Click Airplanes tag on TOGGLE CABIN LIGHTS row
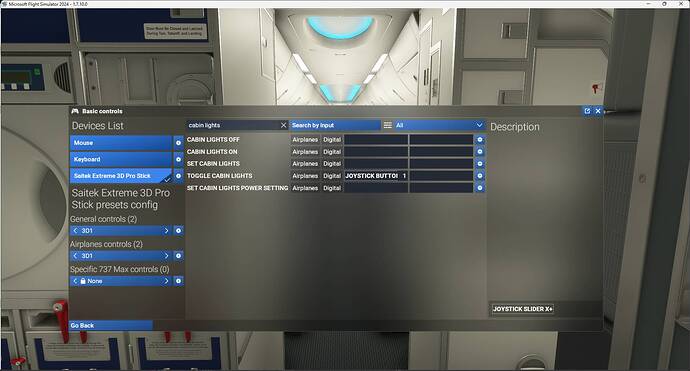690x371 pixels. click(305, 176)
